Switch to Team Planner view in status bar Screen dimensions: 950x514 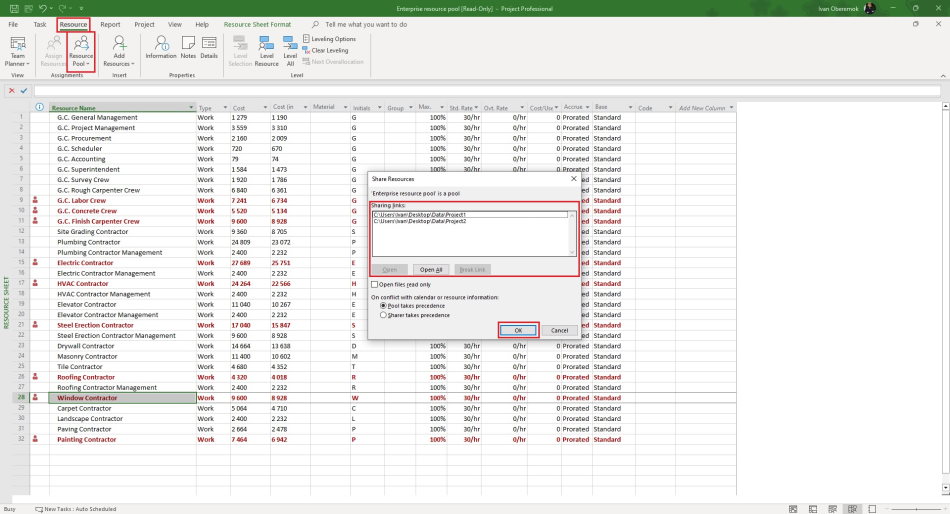(x=832, y=509)
